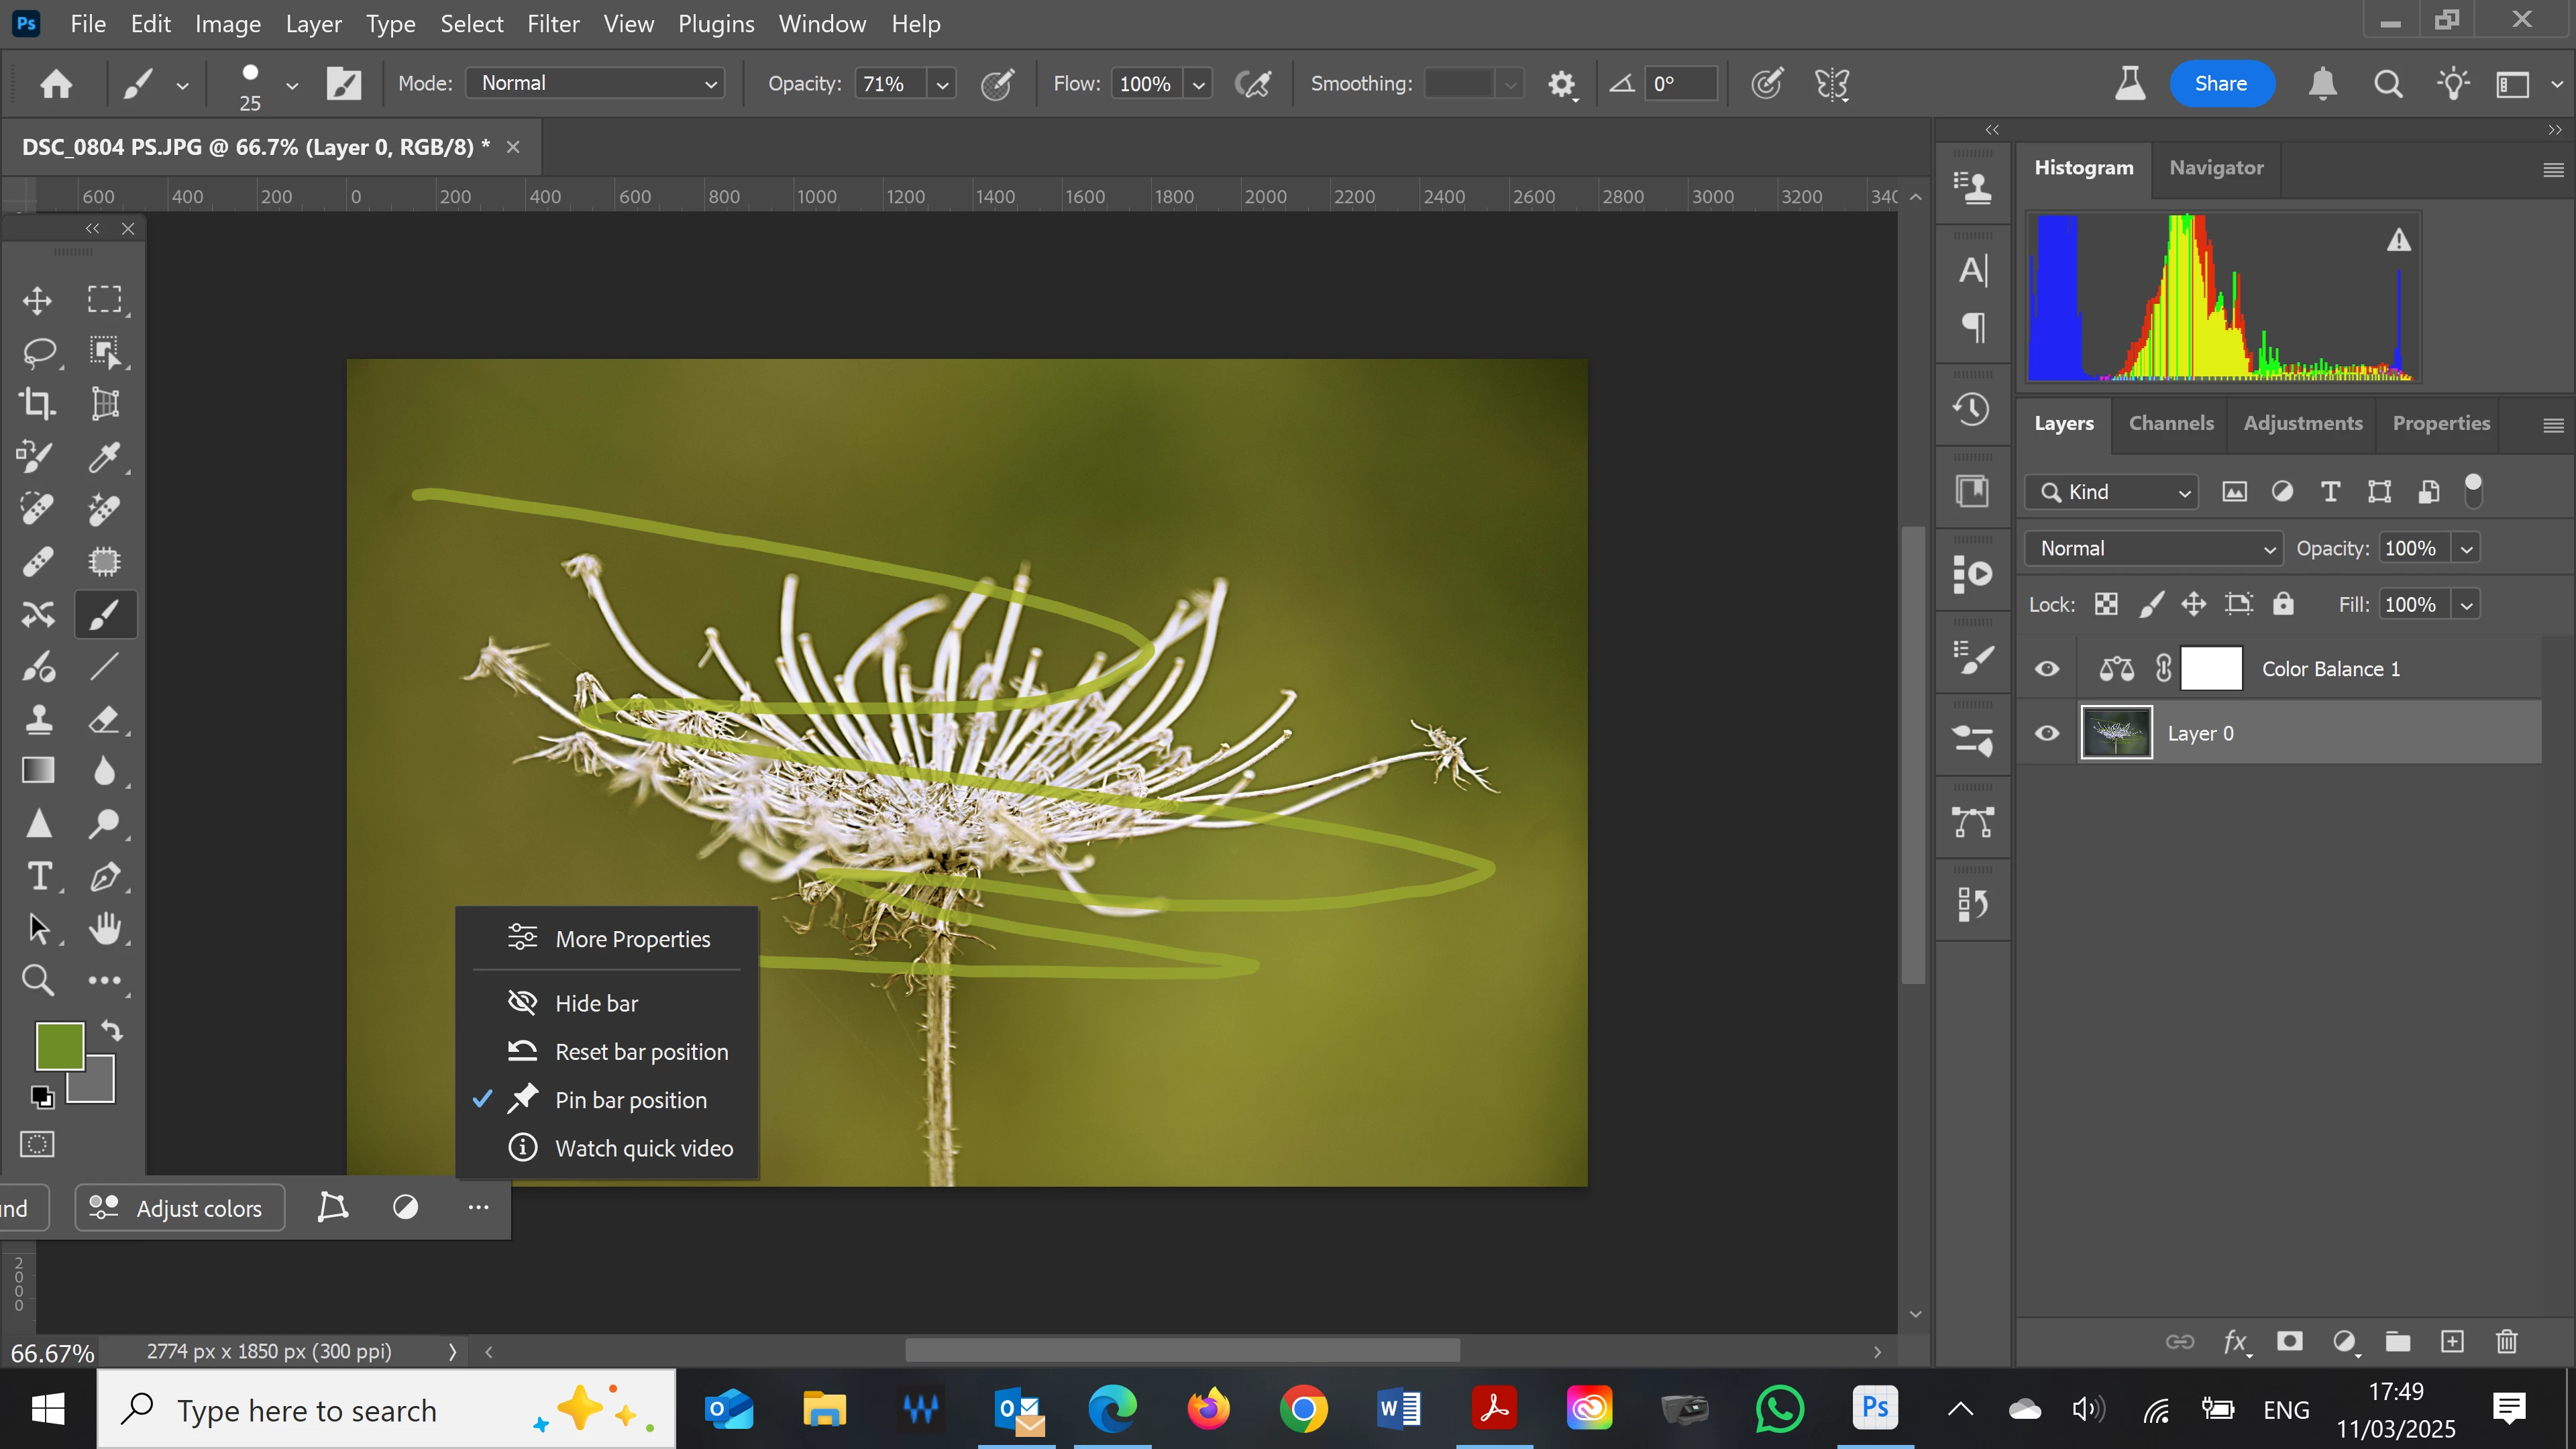Toggle Layer 0 visibility eye
2576x1449 pixels.
click(x=2047, y=733)
